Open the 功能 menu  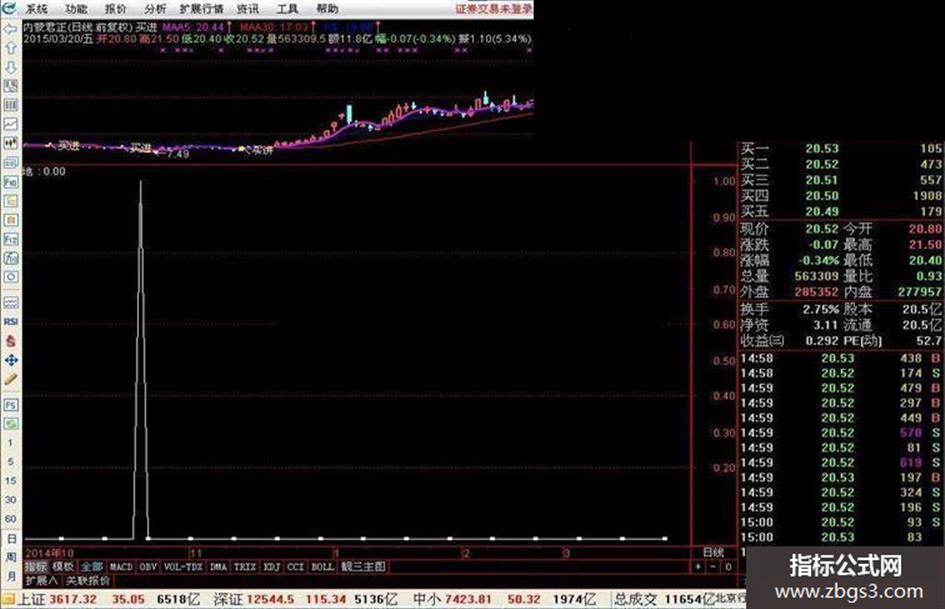tap(76, 8)
